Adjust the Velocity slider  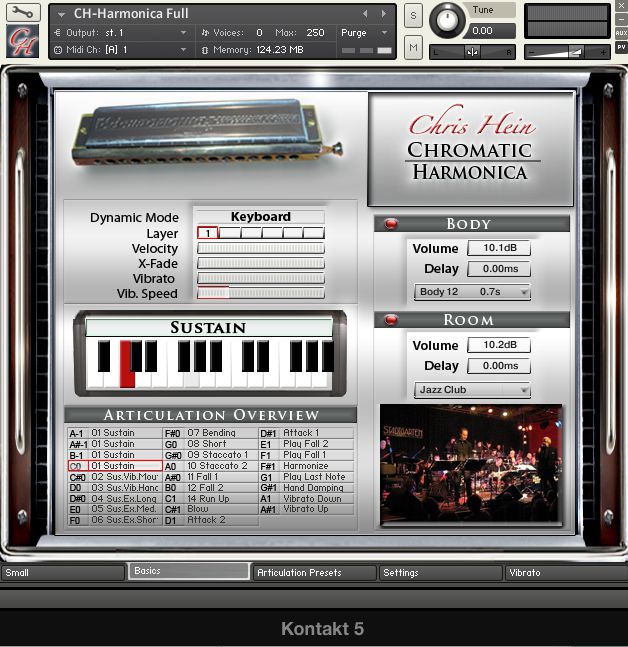click(261, 248)
